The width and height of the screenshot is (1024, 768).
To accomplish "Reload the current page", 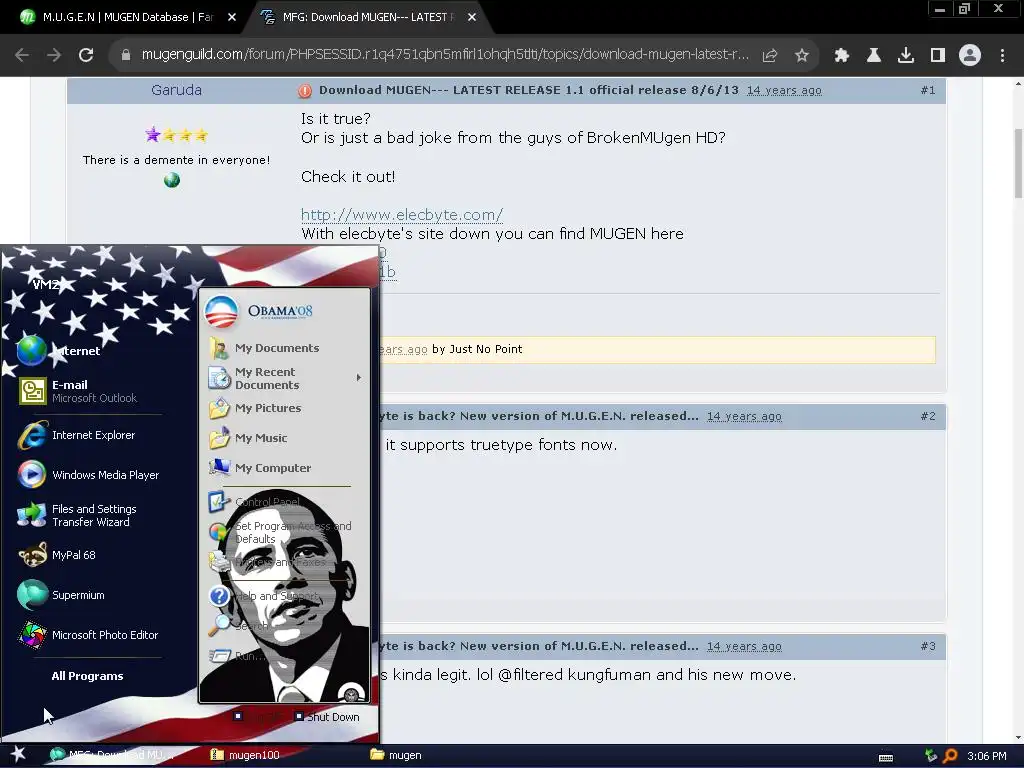I will pyautogui.click(x=86, y=55).
